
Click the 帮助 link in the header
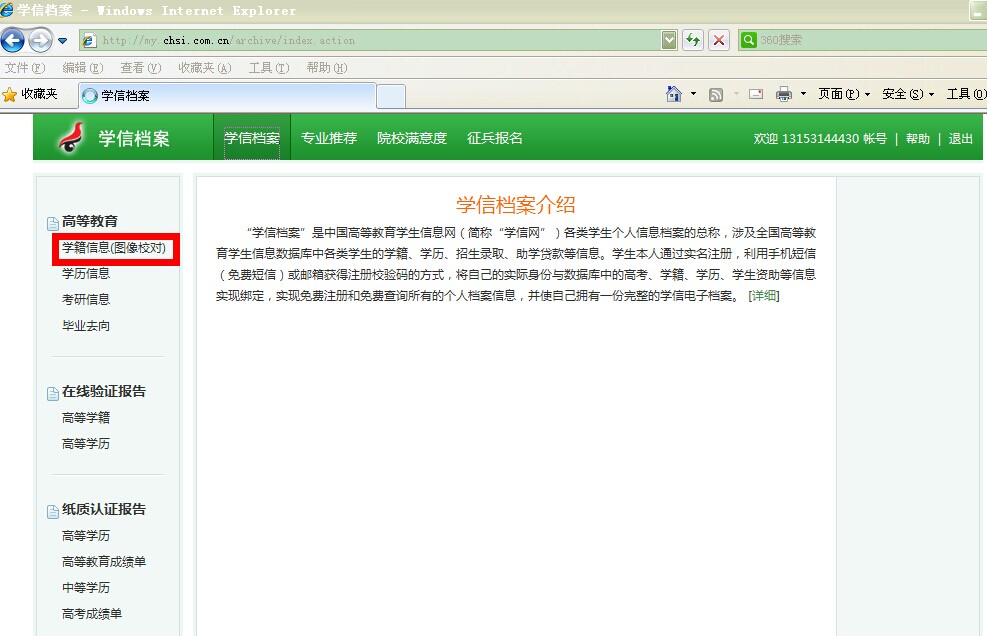coord(918,139)
